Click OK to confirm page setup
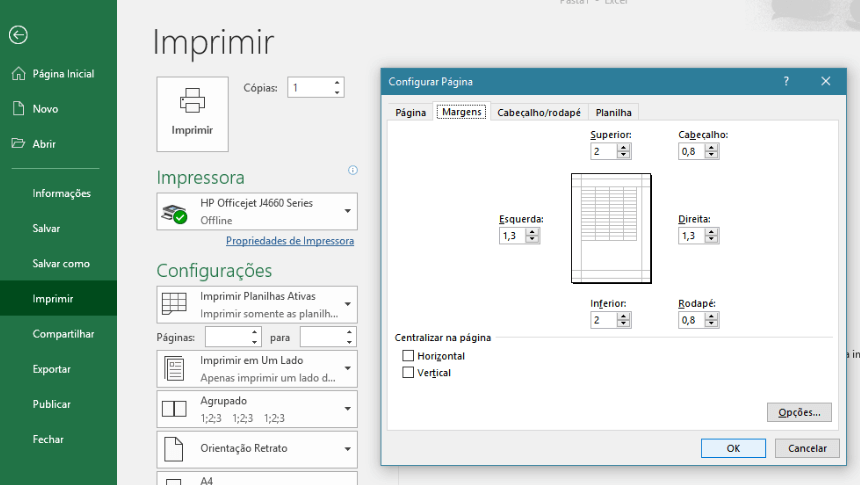Viewport: 860px width, 485px height. click(x=733, y=448)
